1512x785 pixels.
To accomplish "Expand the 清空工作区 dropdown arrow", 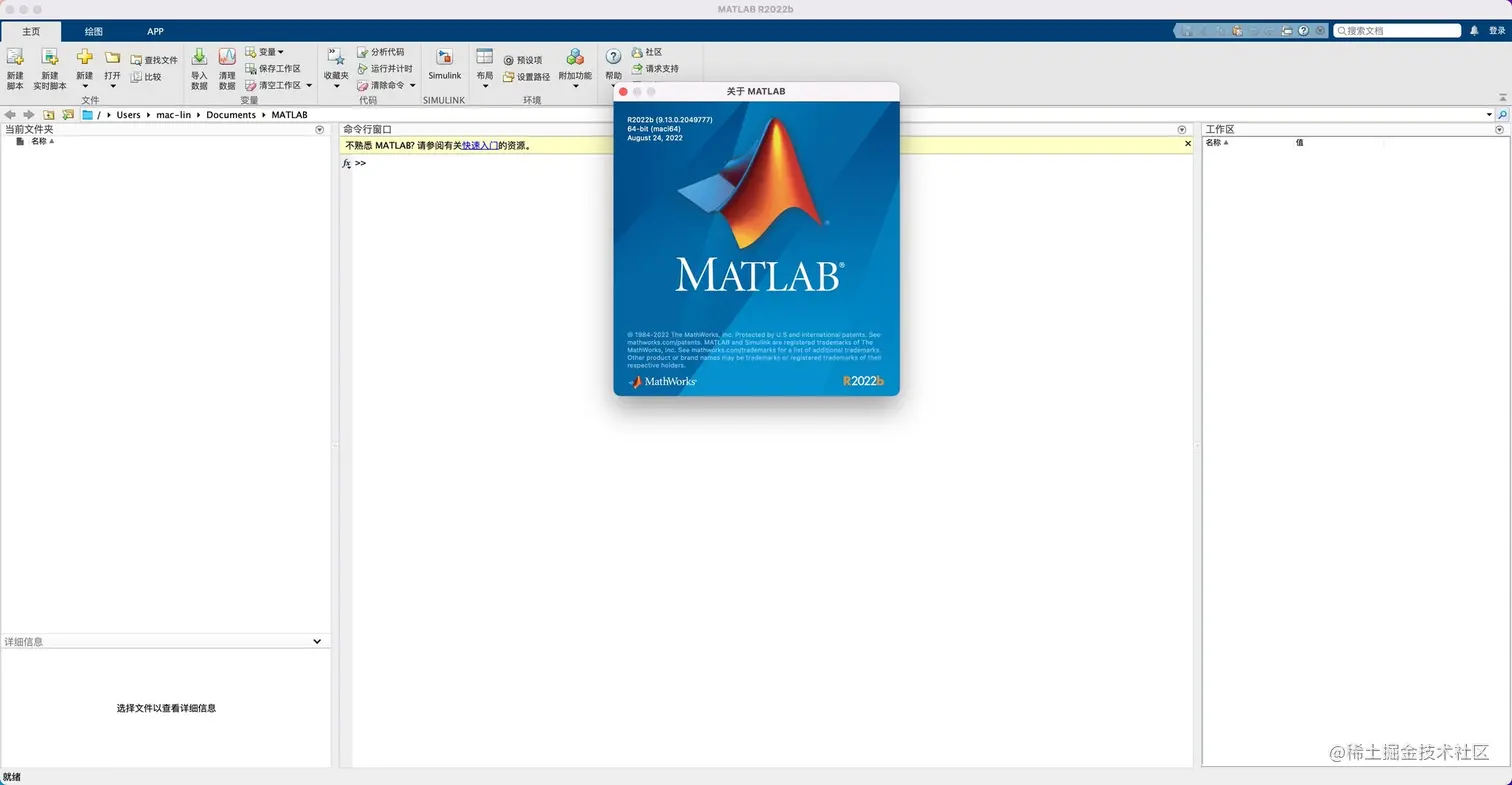I will 309,86.
